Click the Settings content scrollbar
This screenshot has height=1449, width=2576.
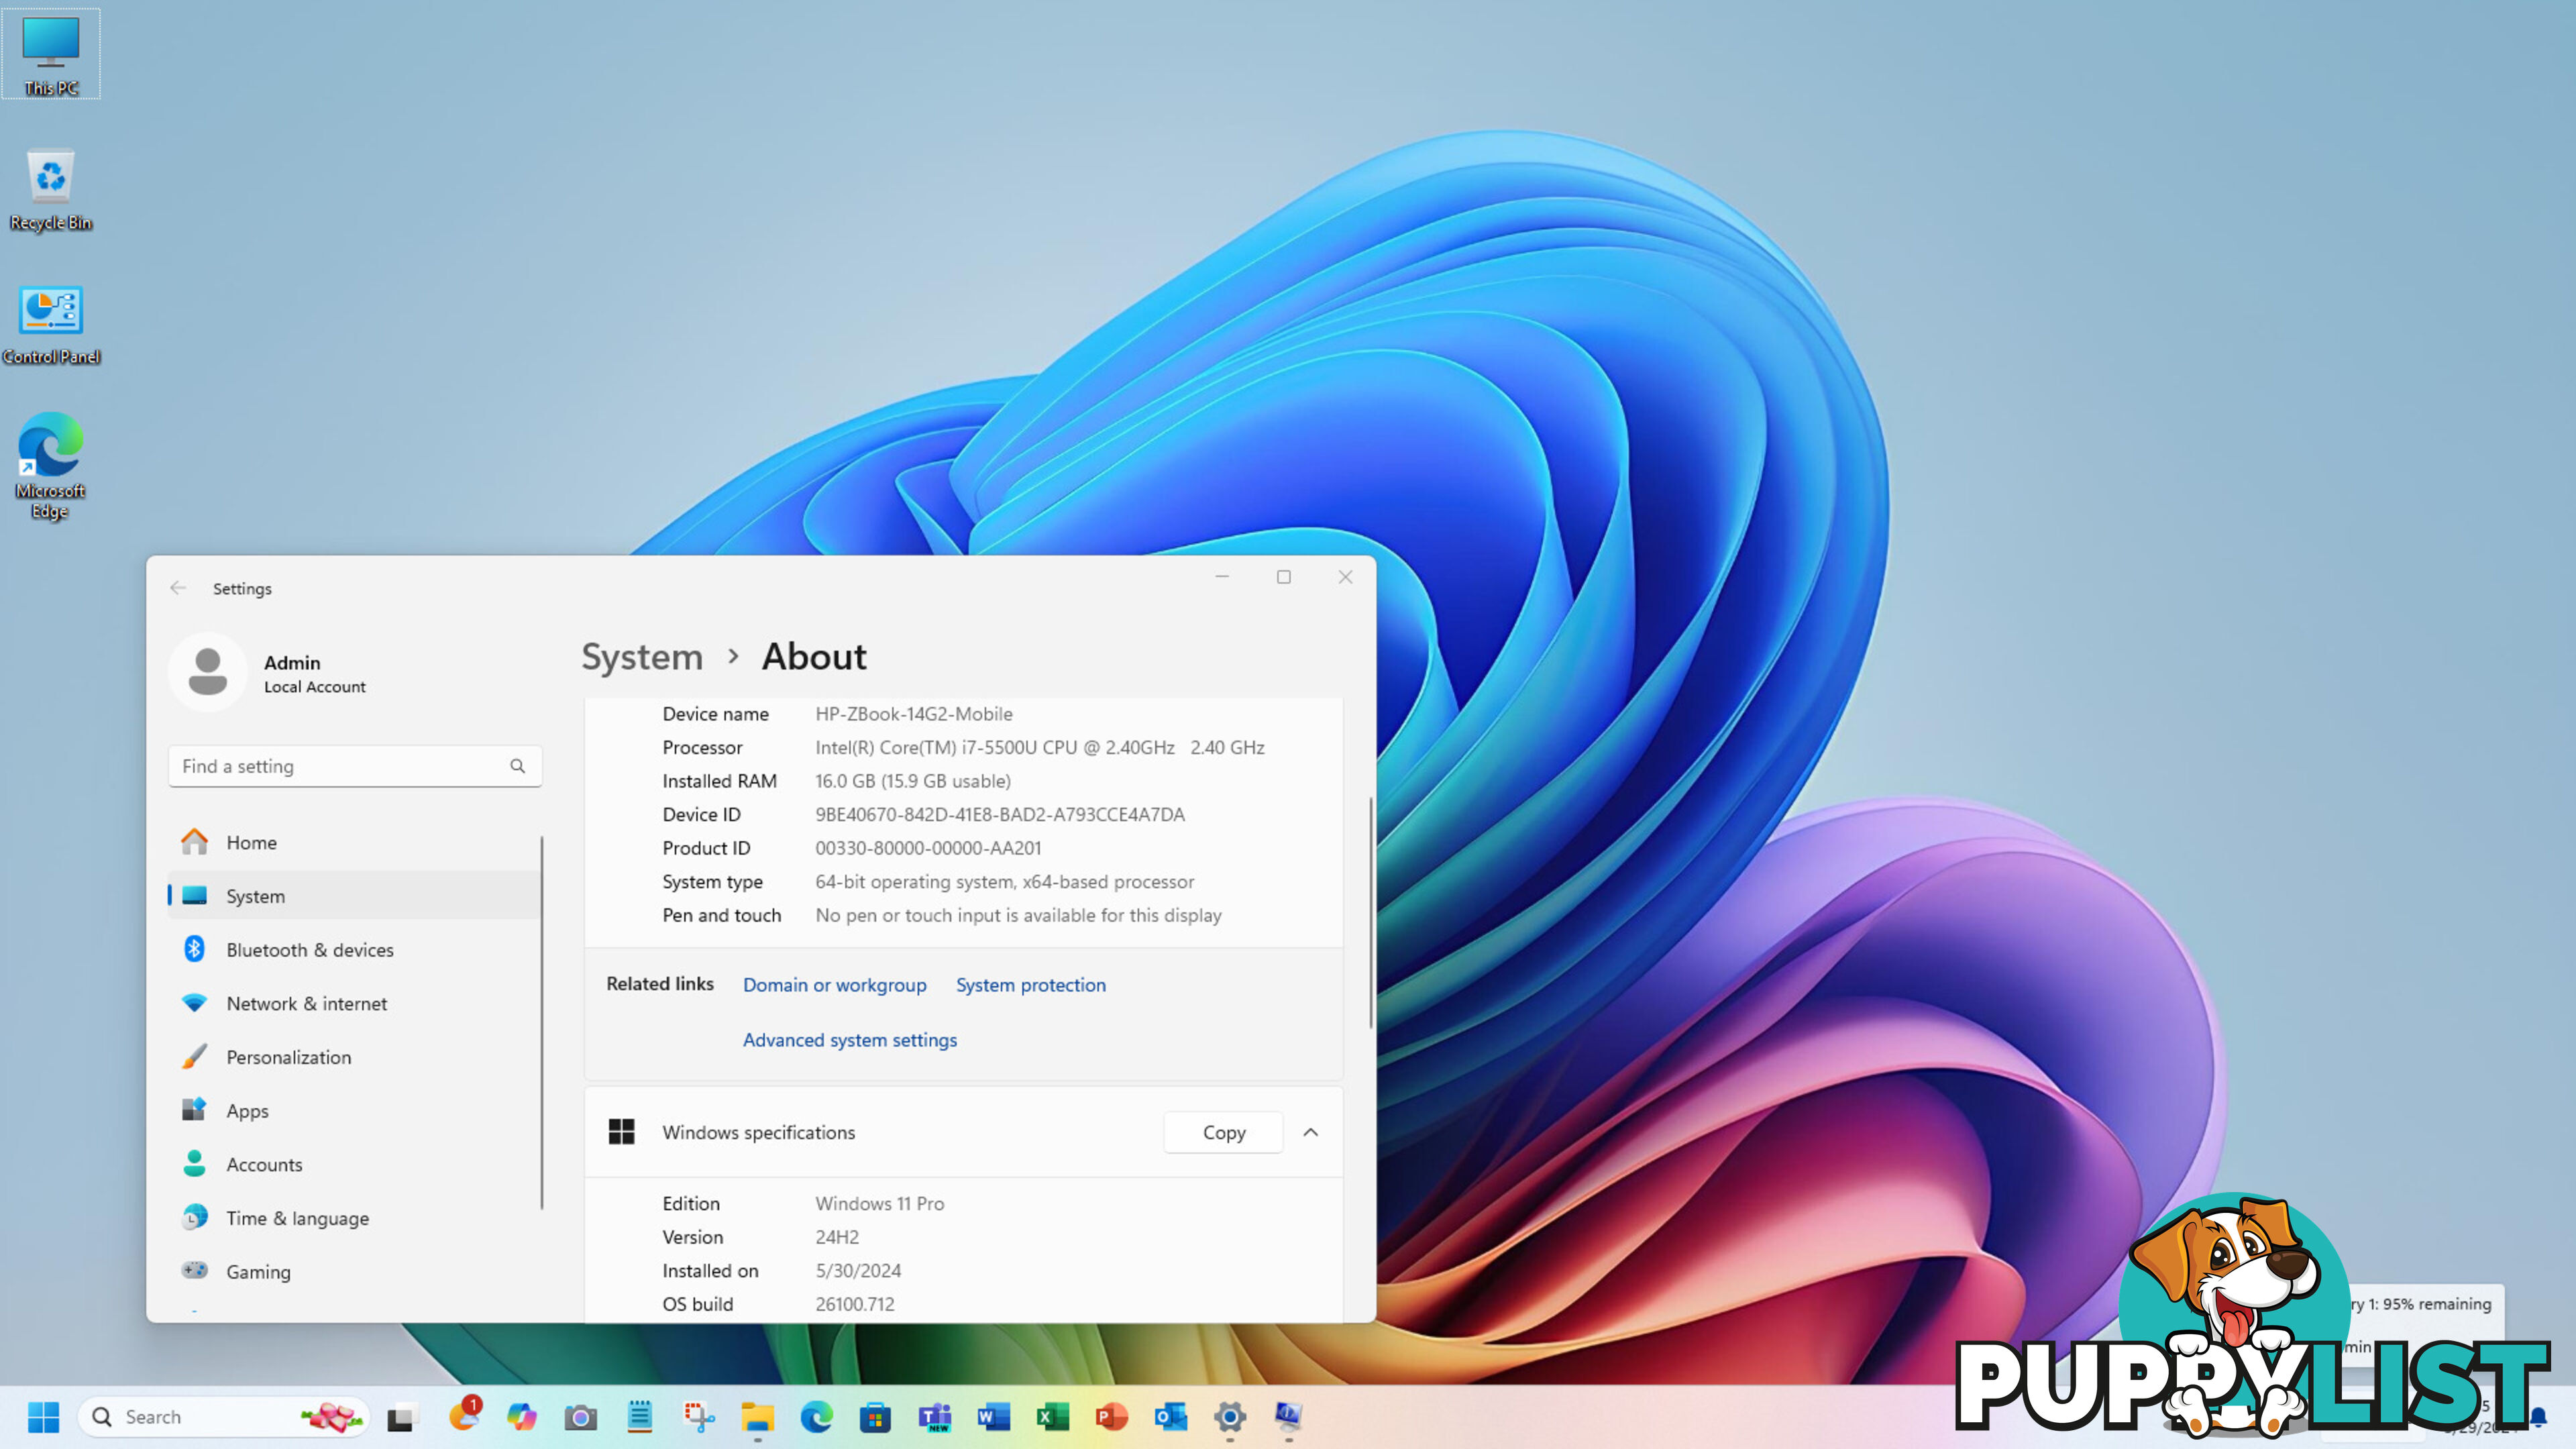pyautogui.click(x=1371, y=912)
